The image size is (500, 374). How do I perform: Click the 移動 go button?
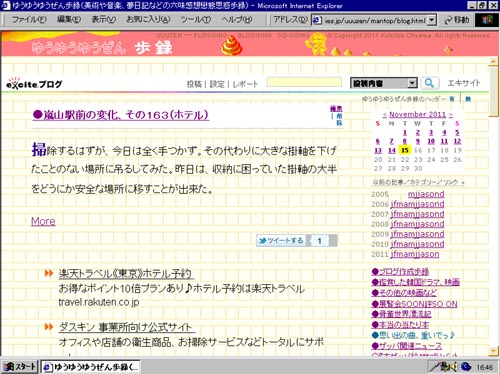point(457,20)
